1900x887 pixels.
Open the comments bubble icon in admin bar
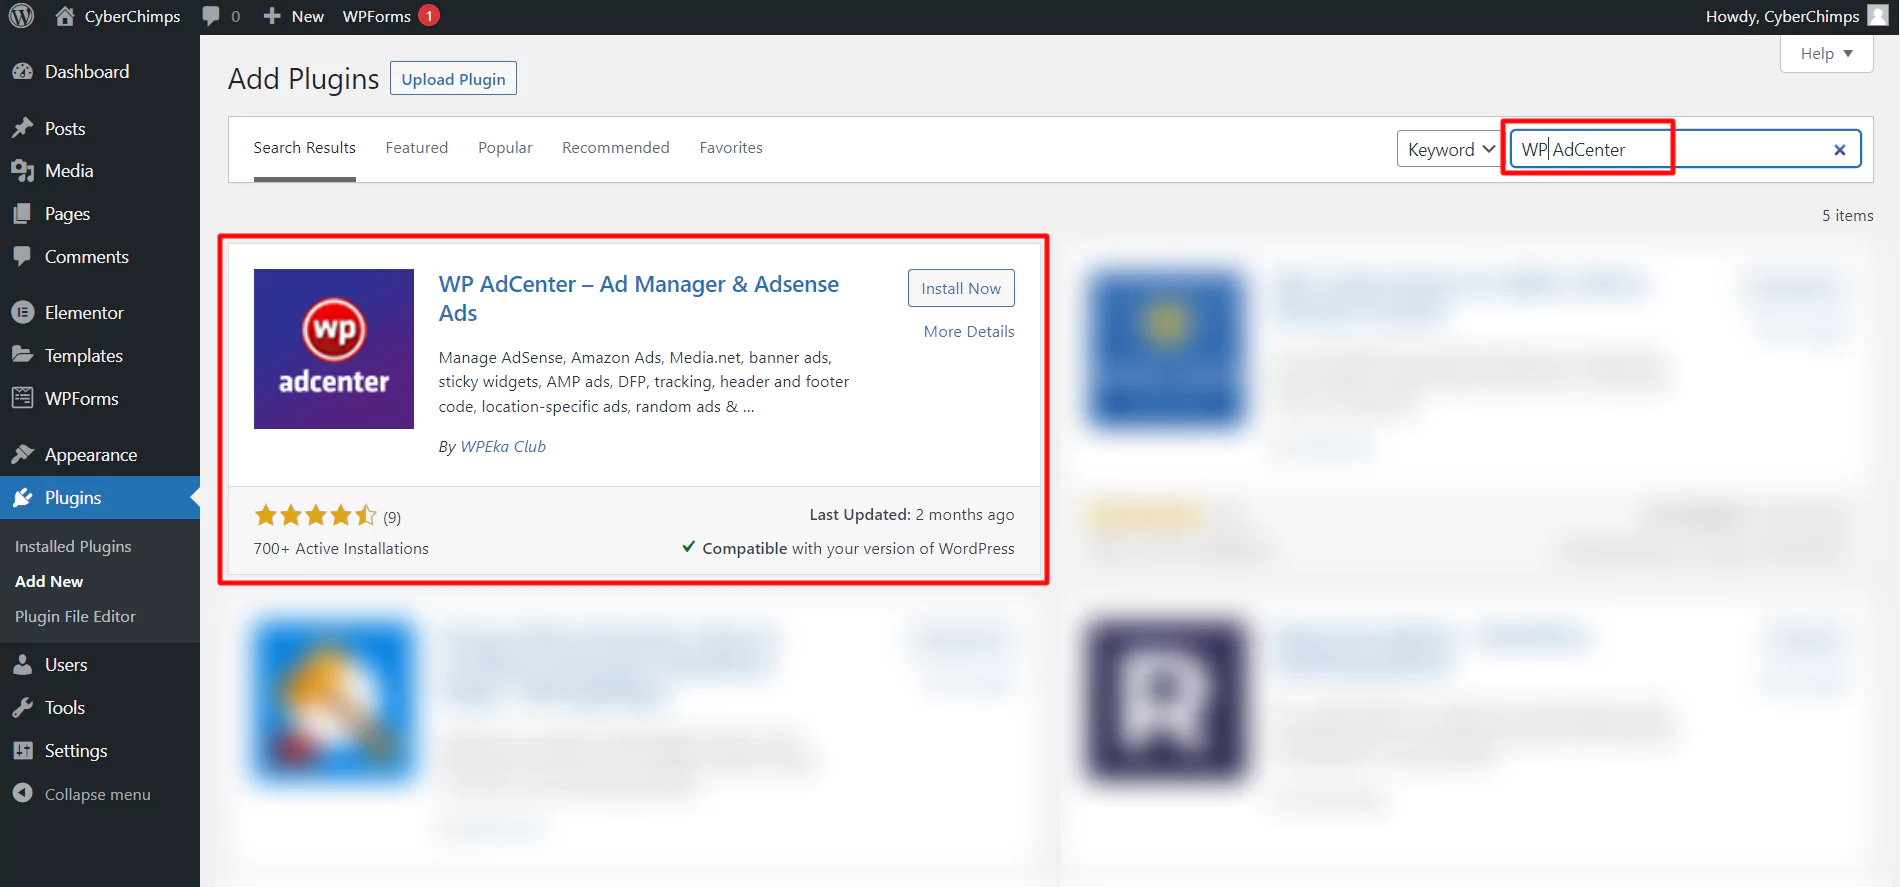point(211,16)
